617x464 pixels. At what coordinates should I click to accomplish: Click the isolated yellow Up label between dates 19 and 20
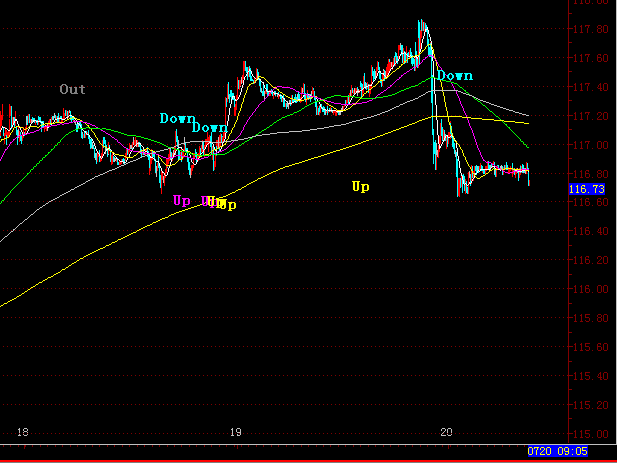[x=360, y=187]
